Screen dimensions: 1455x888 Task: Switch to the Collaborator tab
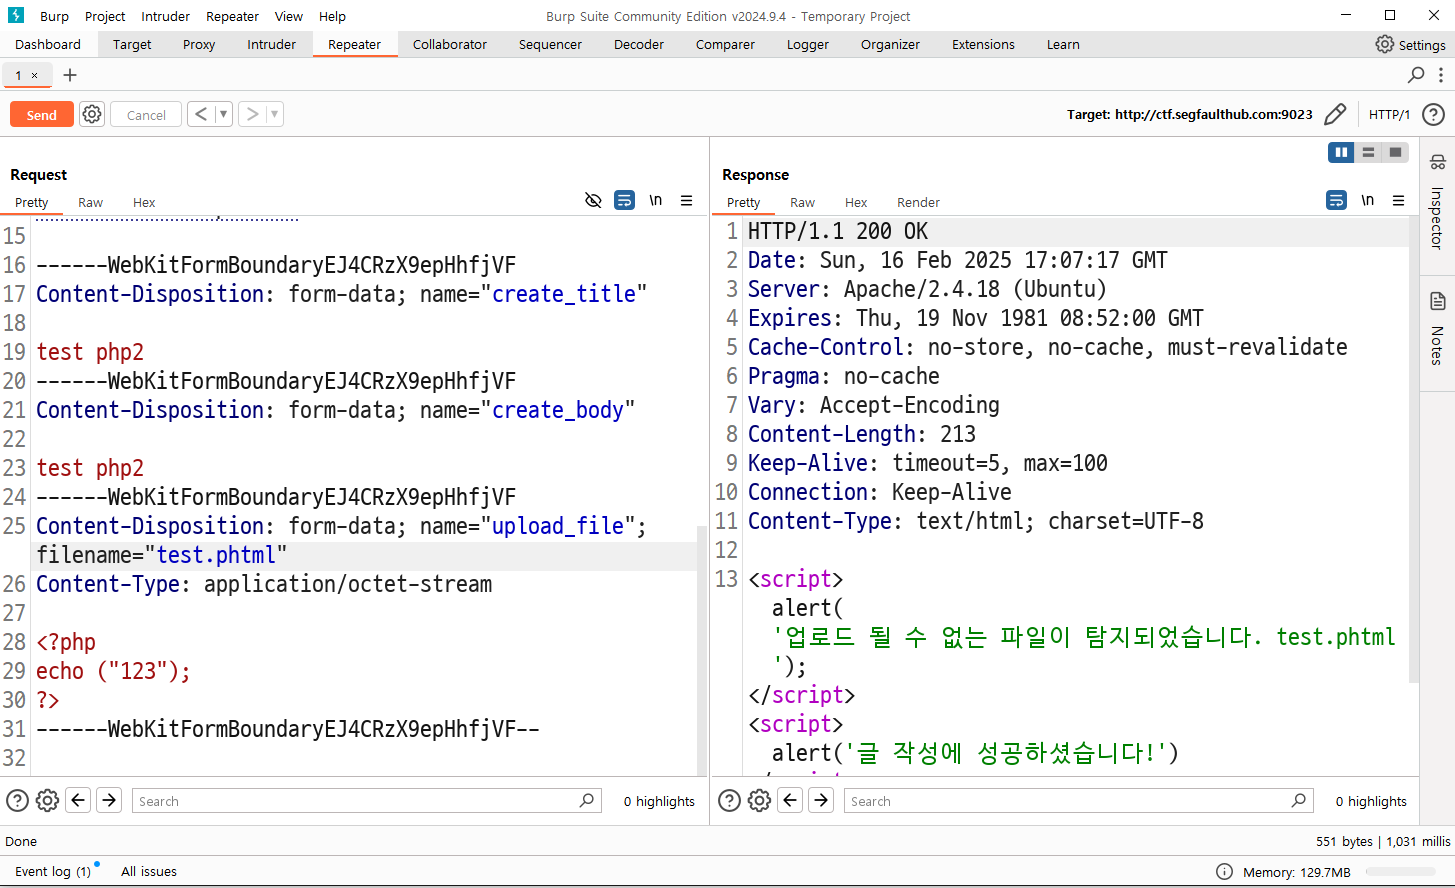point(450,44)
